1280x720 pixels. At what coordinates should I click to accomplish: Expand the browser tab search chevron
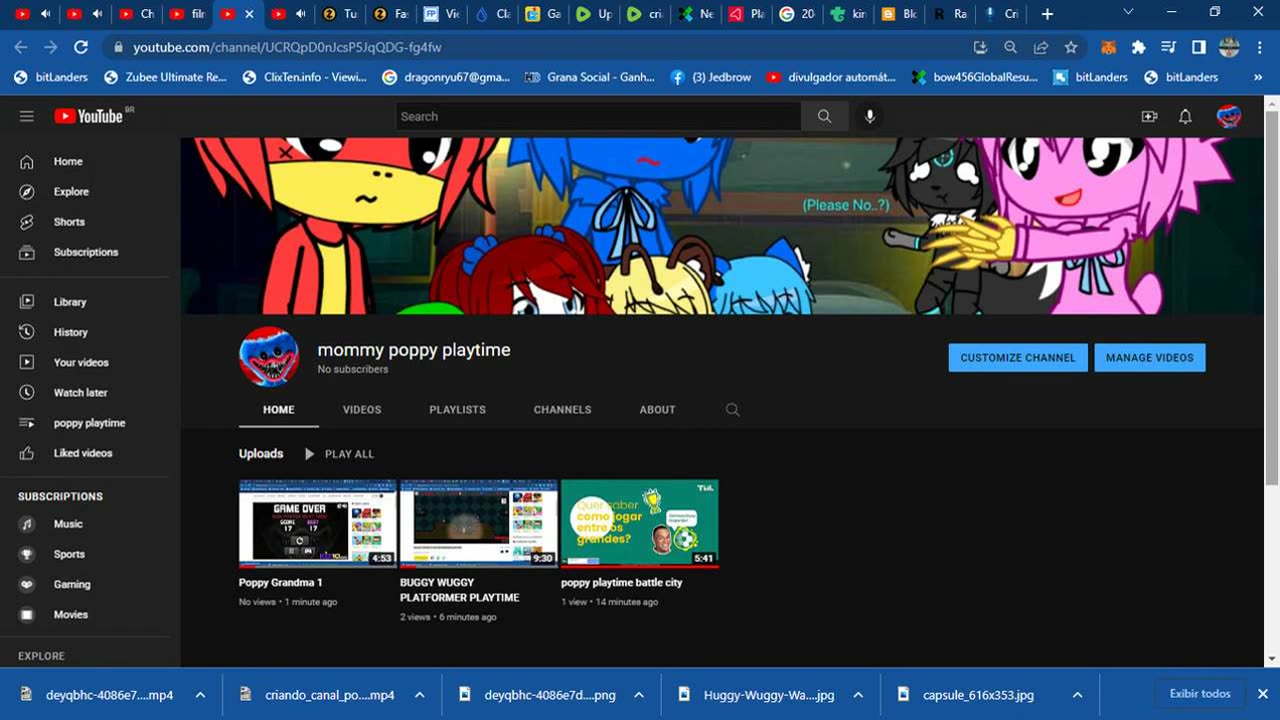point(1129,13)
